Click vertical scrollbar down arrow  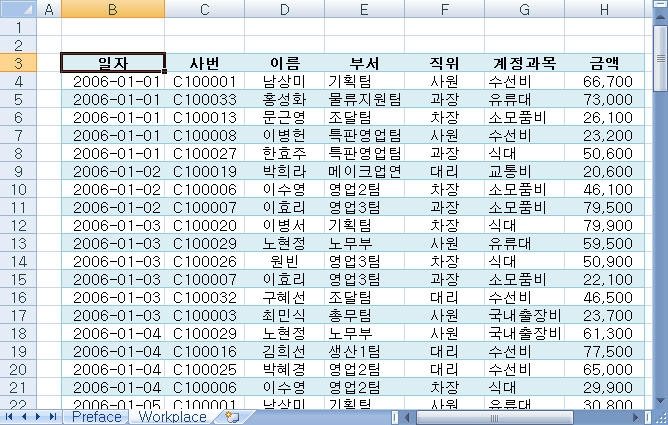click(660, 401)
